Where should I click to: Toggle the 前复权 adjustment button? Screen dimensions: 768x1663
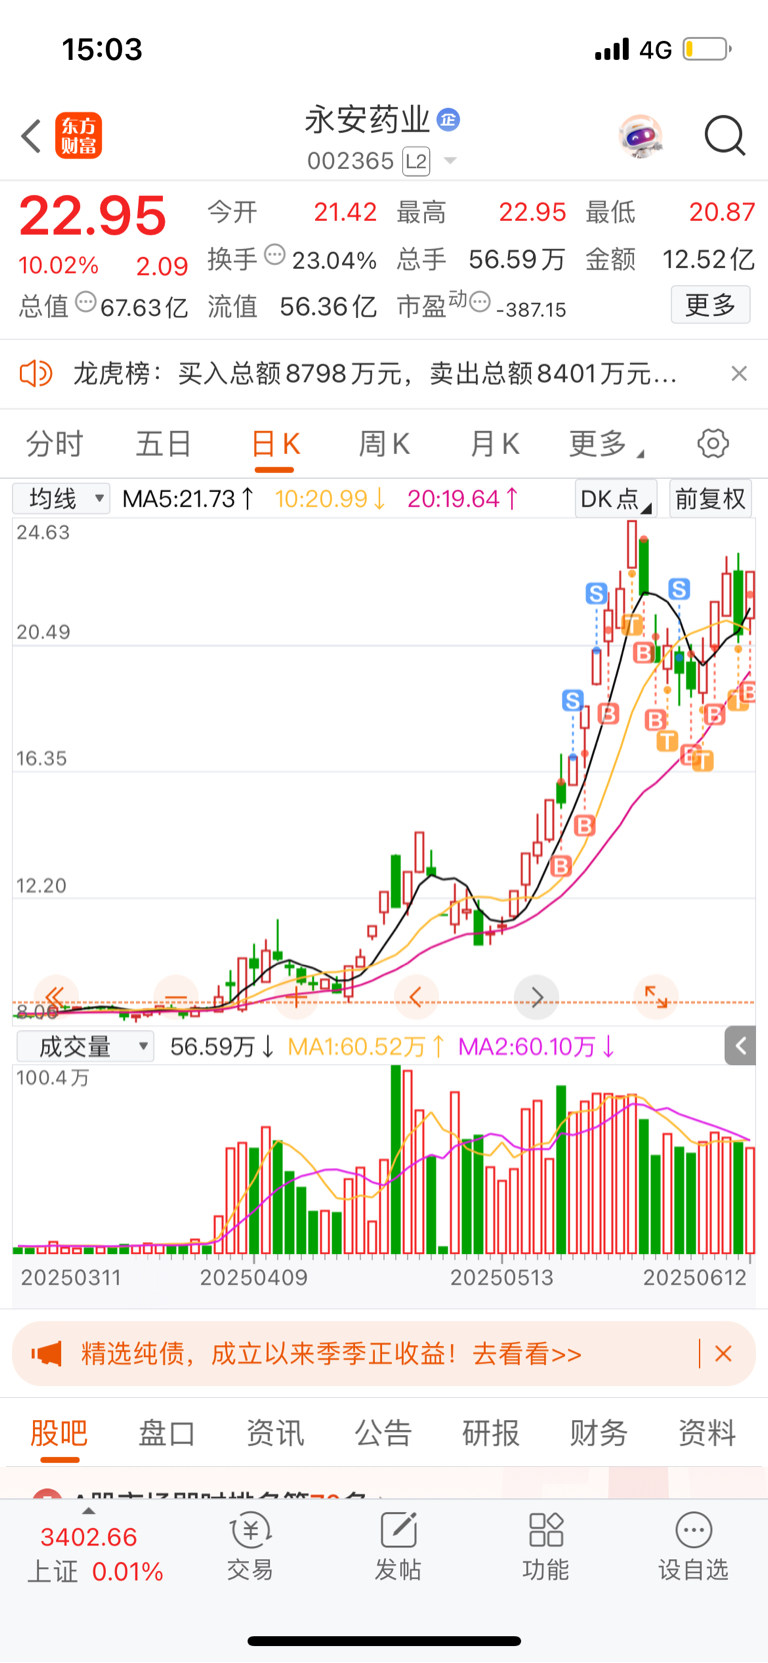711,499
